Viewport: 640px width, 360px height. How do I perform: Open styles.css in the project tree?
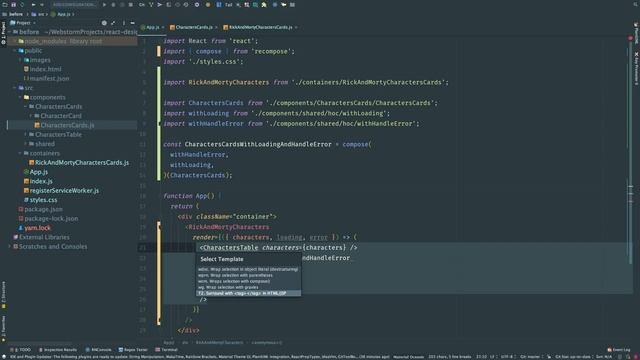point(40,200)
